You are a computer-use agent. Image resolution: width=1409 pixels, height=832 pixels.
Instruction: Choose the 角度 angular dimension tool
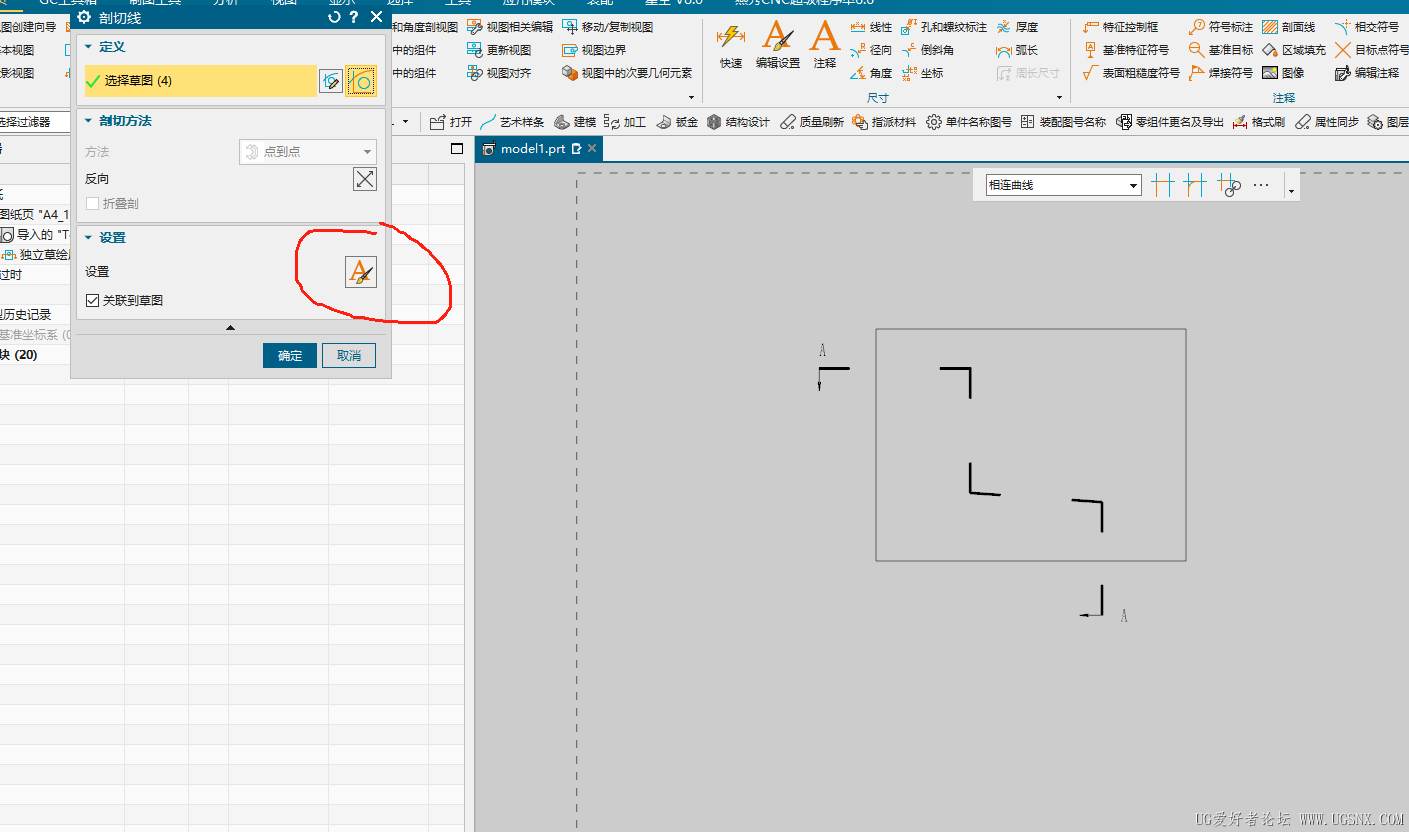(x=871, y=73)
